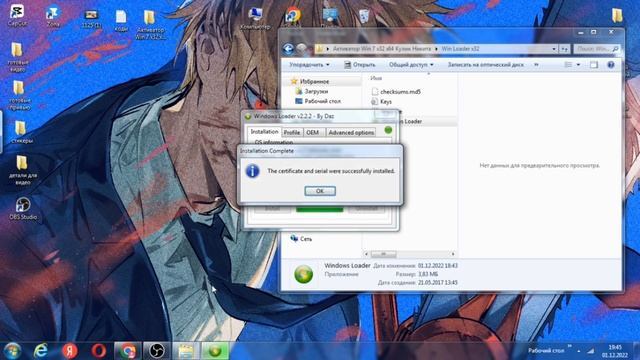Select the Installation tab in Windows Loader

264,131
